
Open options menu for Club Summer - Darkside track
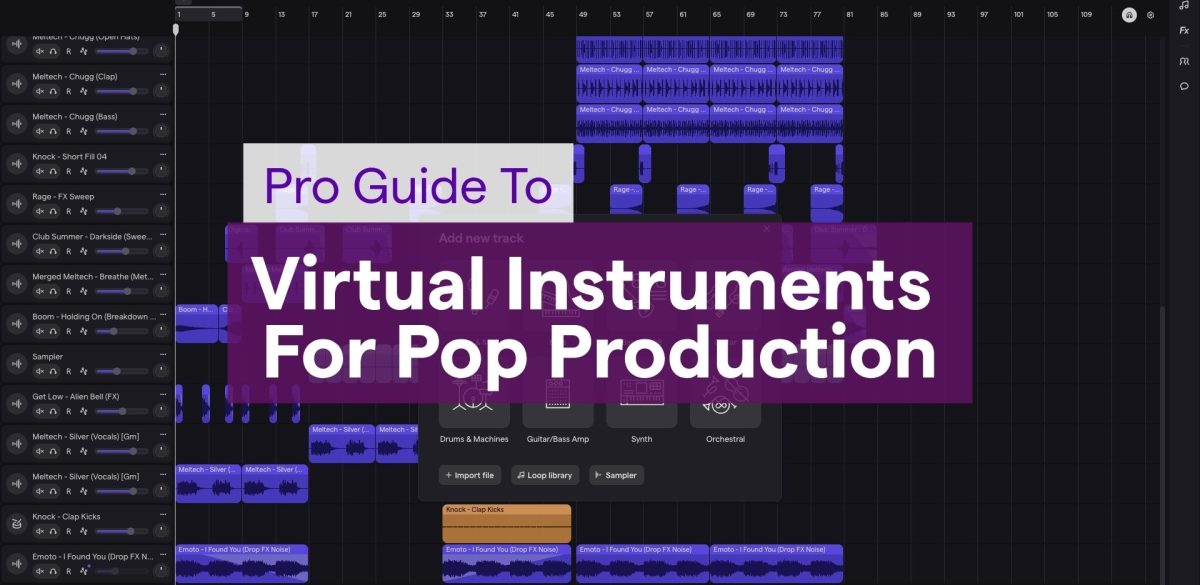(x=161, y=236)
